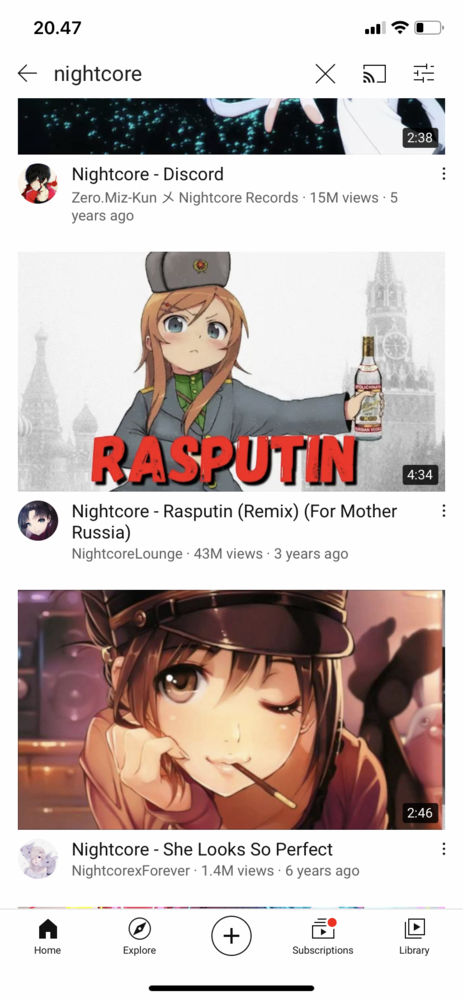Go to the Home tab
The height and width of the screenshot is (1000, 463).
point(47,937)
